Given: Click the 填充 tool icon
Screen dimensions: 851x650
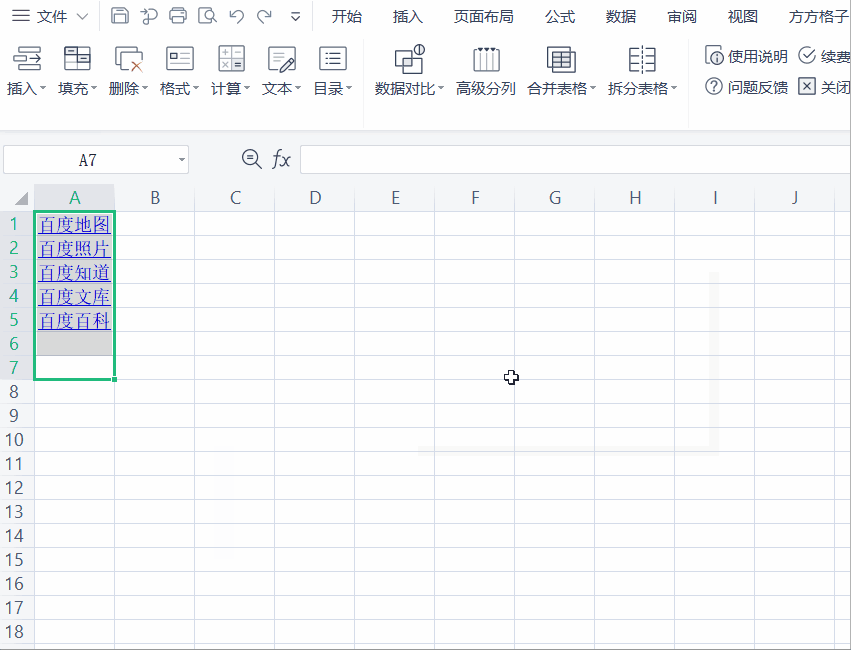Looking at the screenshot, I should point(77,58).
